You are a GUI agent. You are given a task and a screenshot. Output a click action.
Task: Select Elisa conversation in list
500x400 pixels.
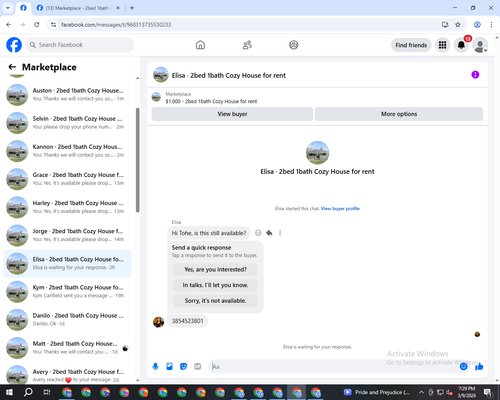click(67, 263)
